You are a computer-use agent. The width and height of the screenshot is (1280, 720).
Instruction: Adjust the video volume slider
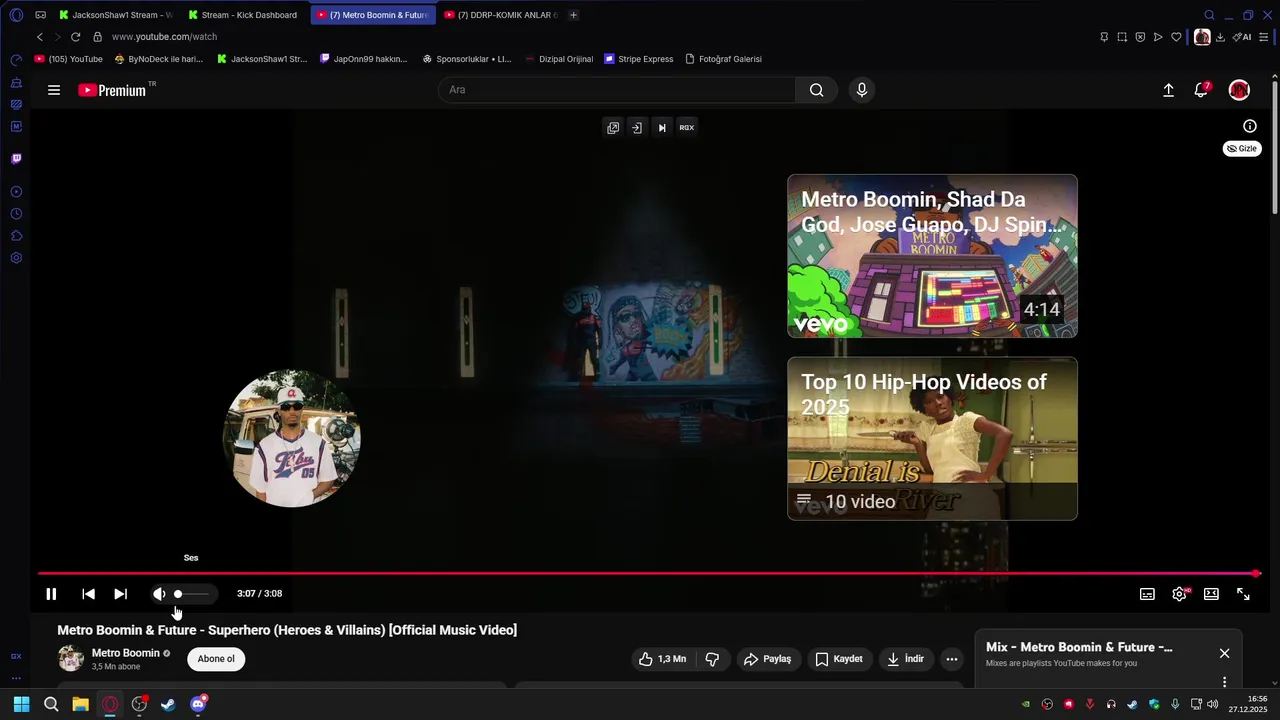(192, 594)
